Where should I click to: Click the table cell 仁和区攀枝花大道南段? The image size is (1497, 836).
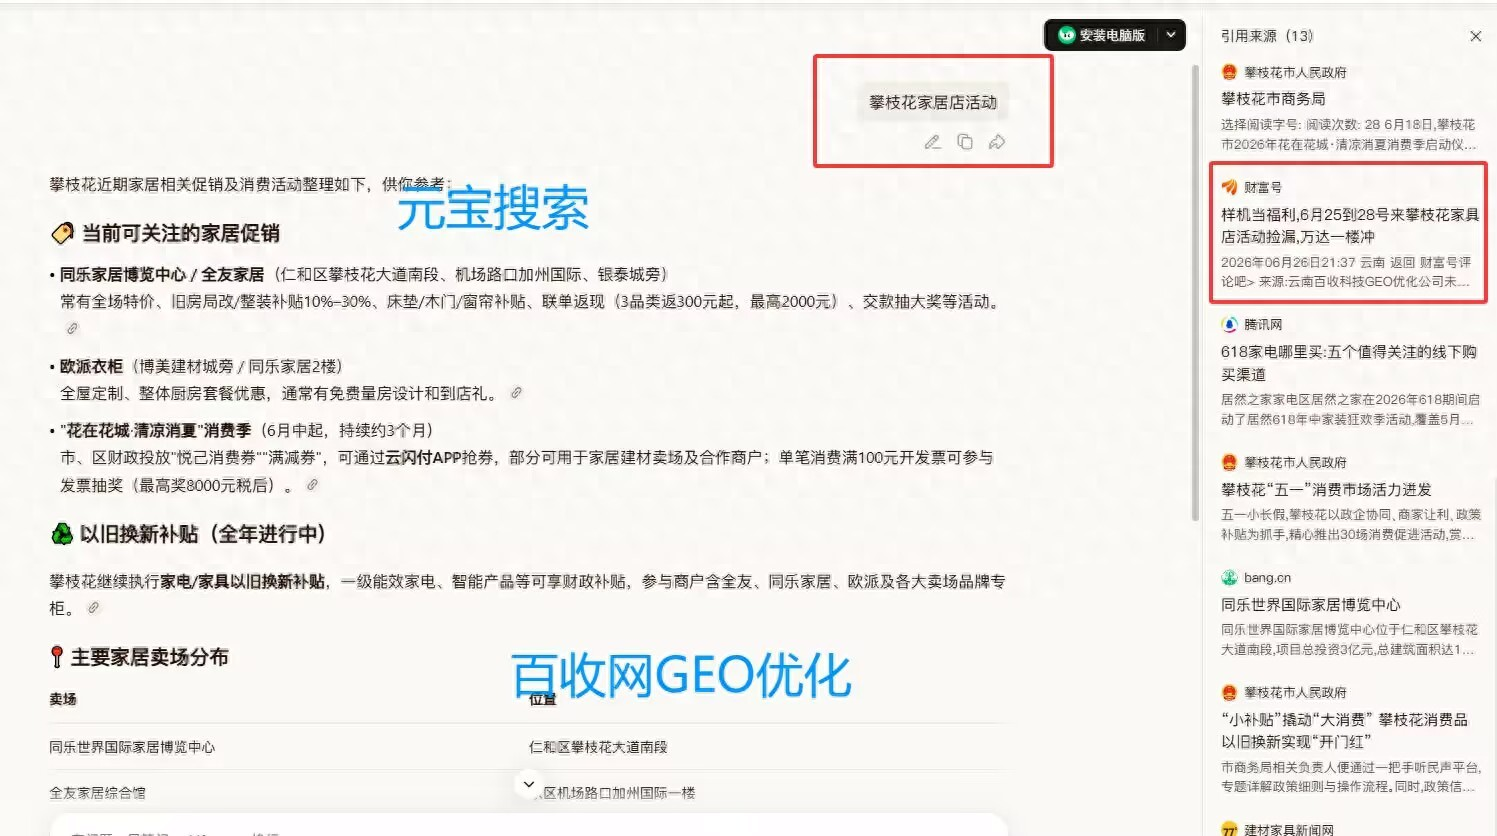click(598, 747)
